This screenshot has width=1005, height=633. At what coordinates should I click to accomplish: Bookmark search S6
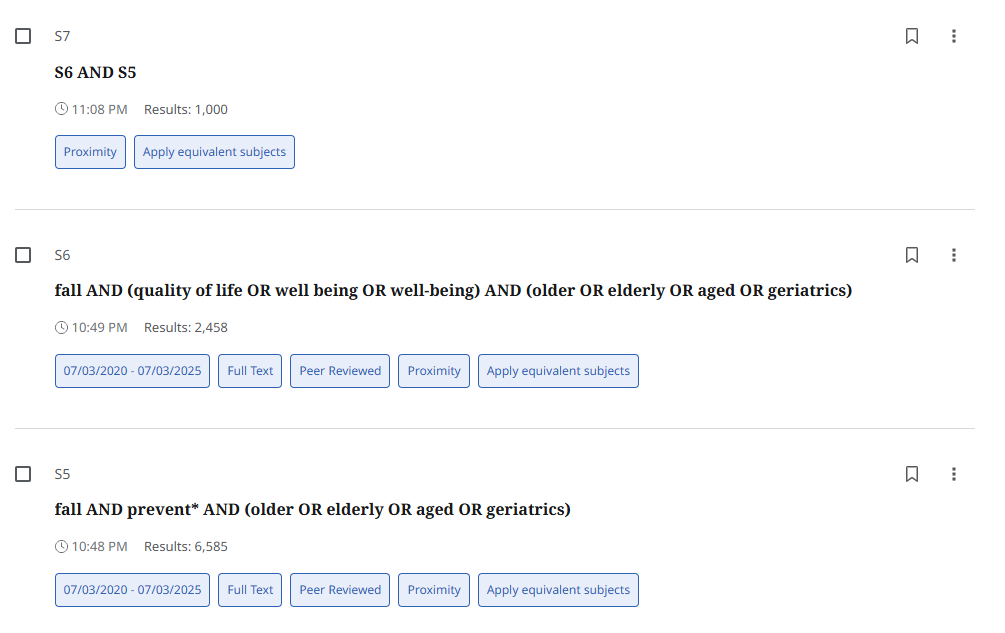(912, 255)
